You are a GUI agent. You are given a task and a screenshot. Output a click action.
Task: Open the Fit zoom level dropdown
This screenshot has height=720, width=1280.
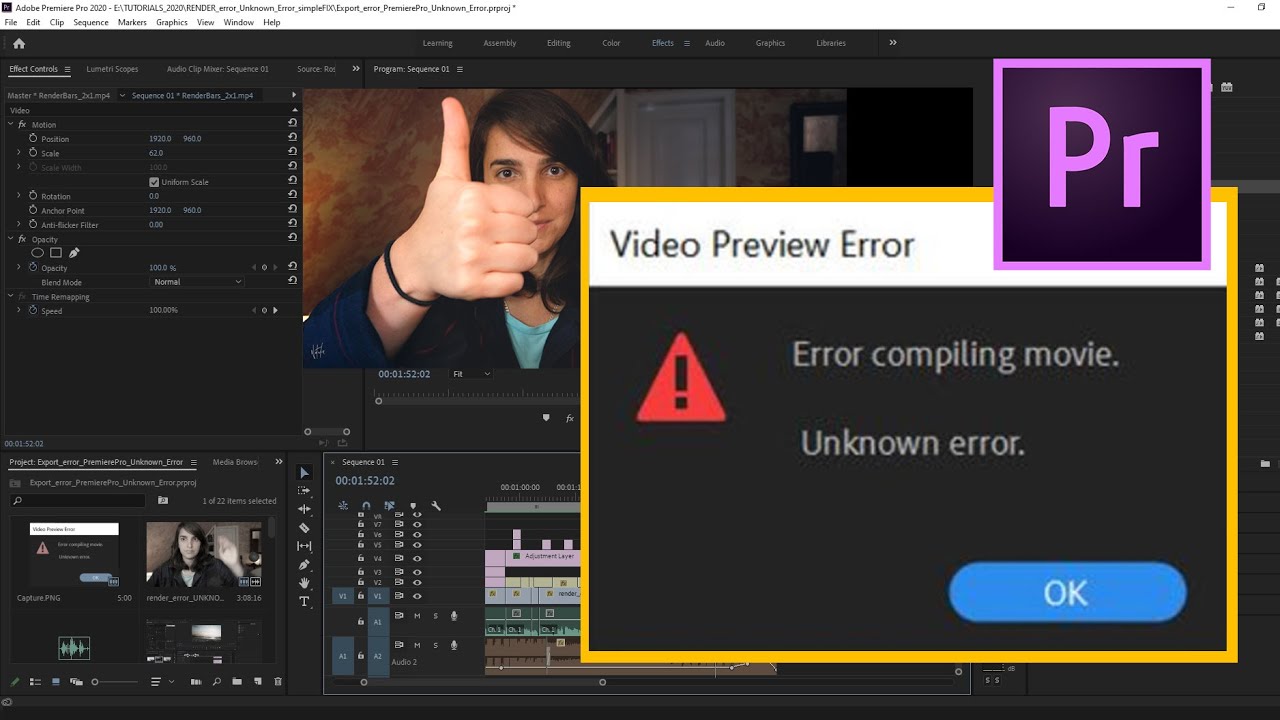[471, 374]
